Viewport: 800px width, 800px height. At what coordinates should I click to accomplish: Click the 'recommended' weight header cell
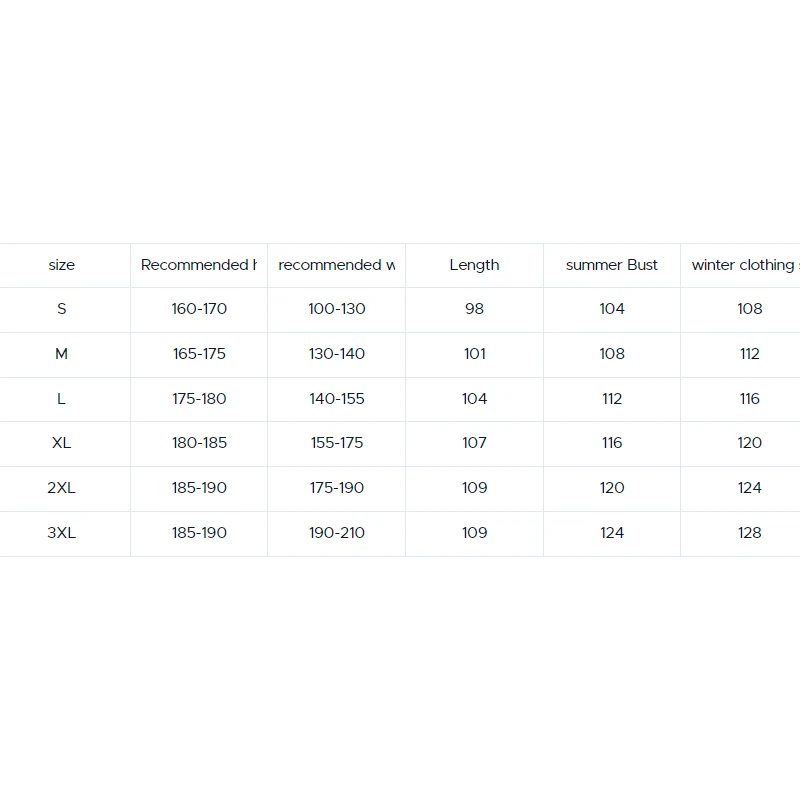point(336,265)
